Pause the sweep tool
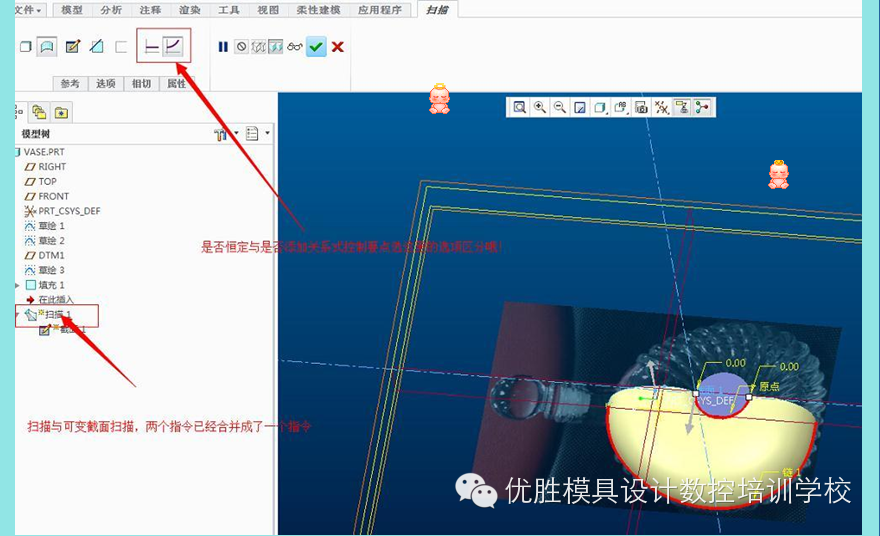Screen dimensions: 880x536 coord(223,47)
